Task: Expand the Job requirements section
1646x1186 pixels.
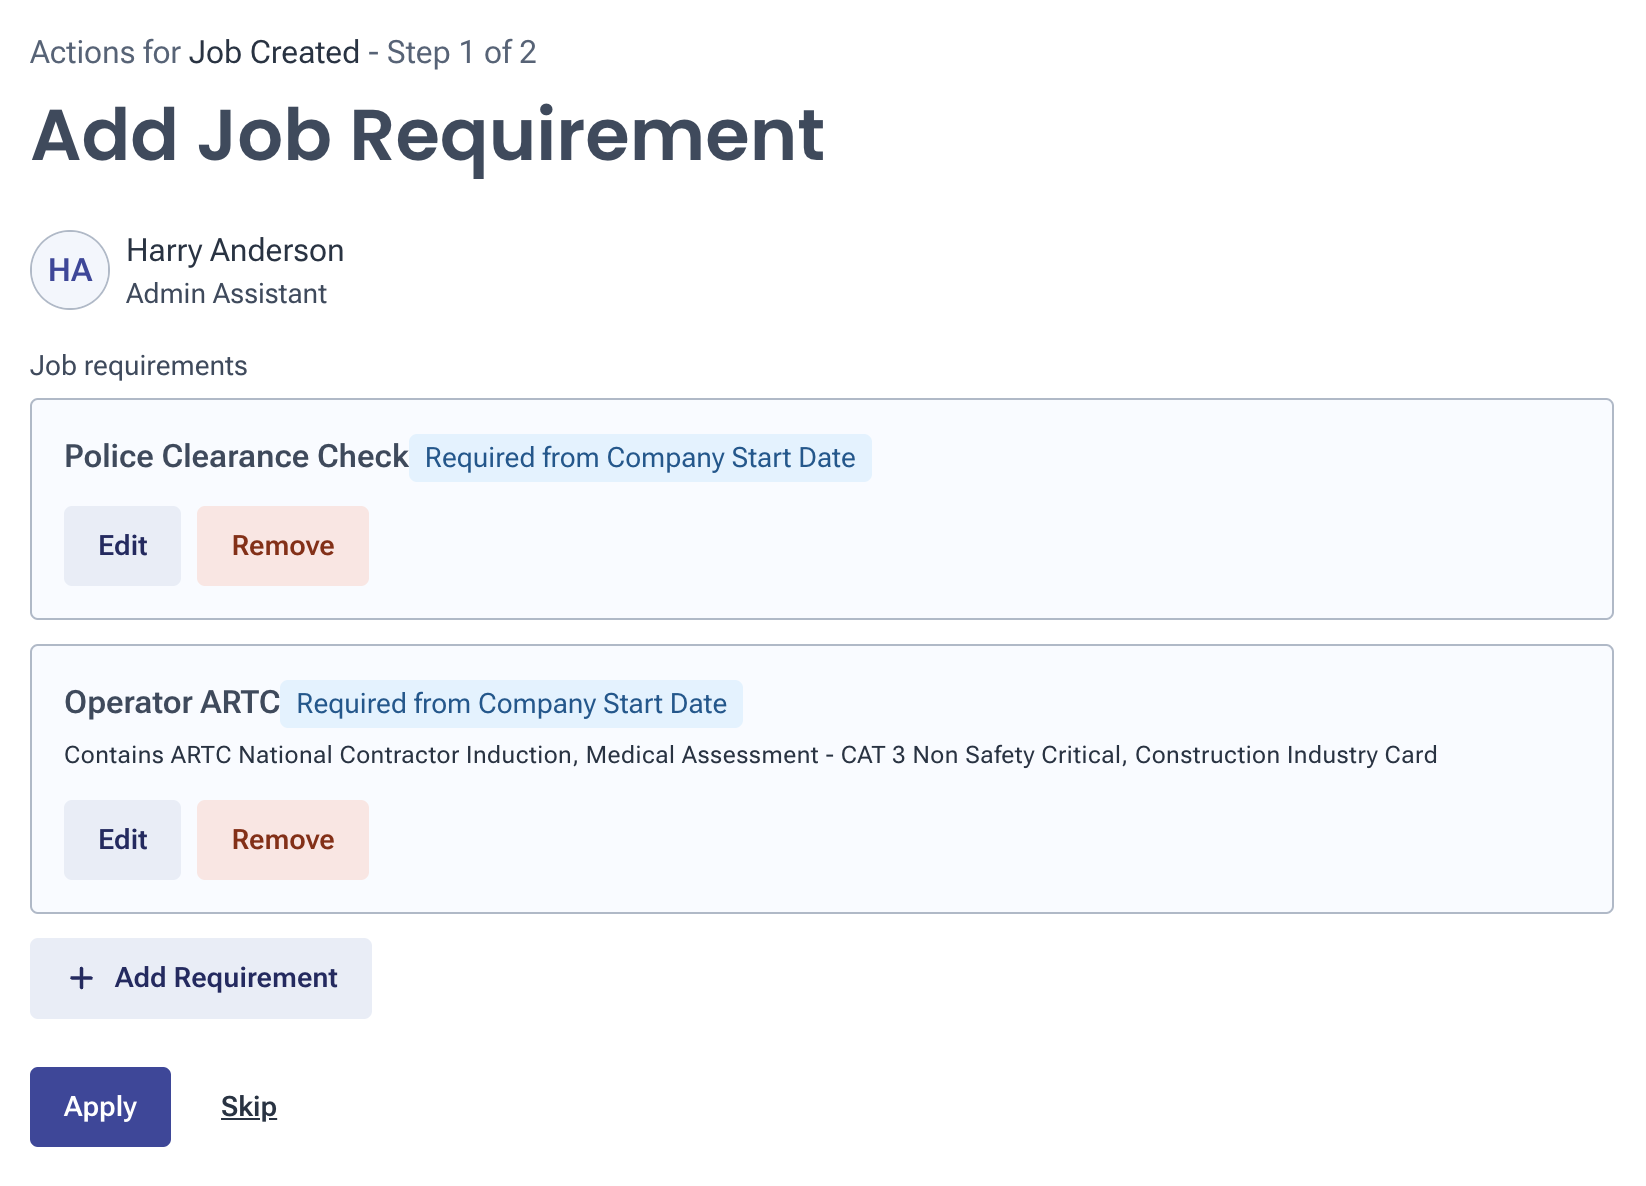Action: tap(139, 365)
